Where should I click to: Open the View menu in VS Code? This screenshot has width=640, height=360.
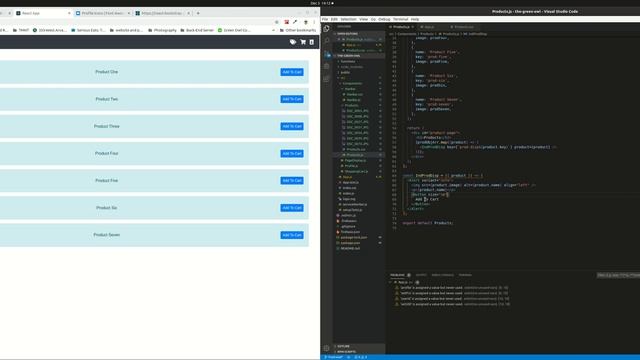[363, 19]
